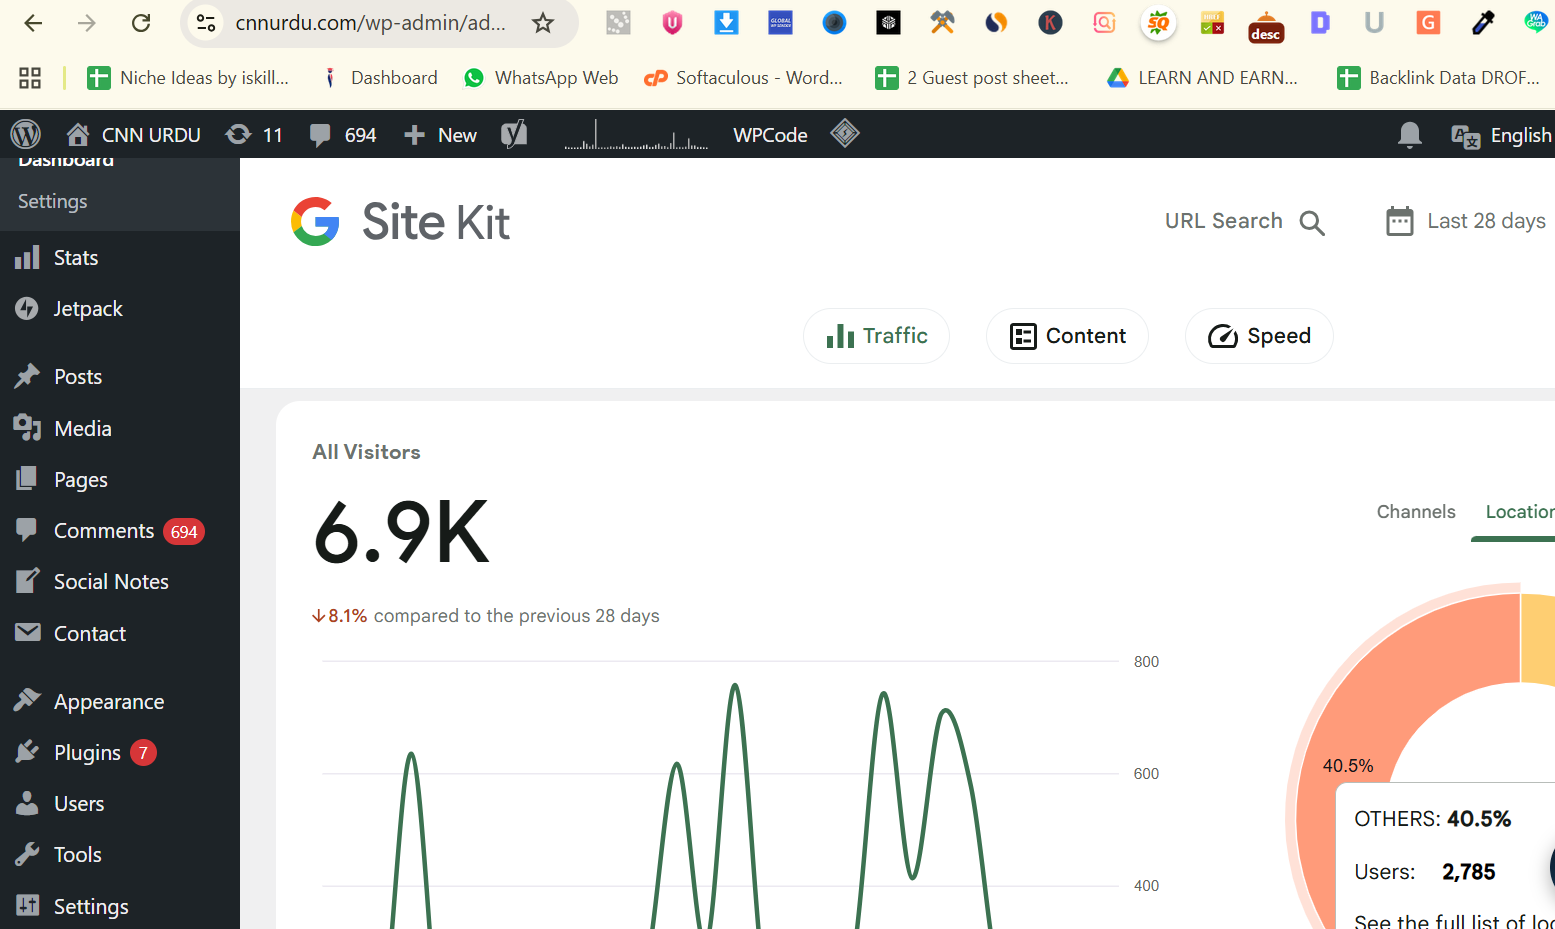
Task: Open the updates icon showing 11
Action: tap(253, 134)
